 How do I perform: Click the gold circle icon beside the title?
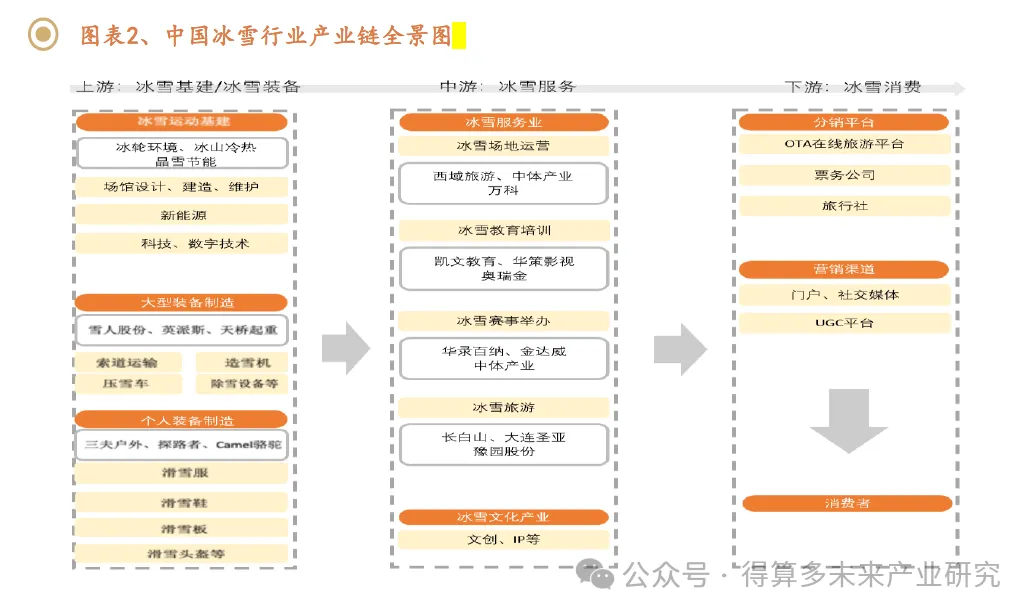[x=41, y=35]
